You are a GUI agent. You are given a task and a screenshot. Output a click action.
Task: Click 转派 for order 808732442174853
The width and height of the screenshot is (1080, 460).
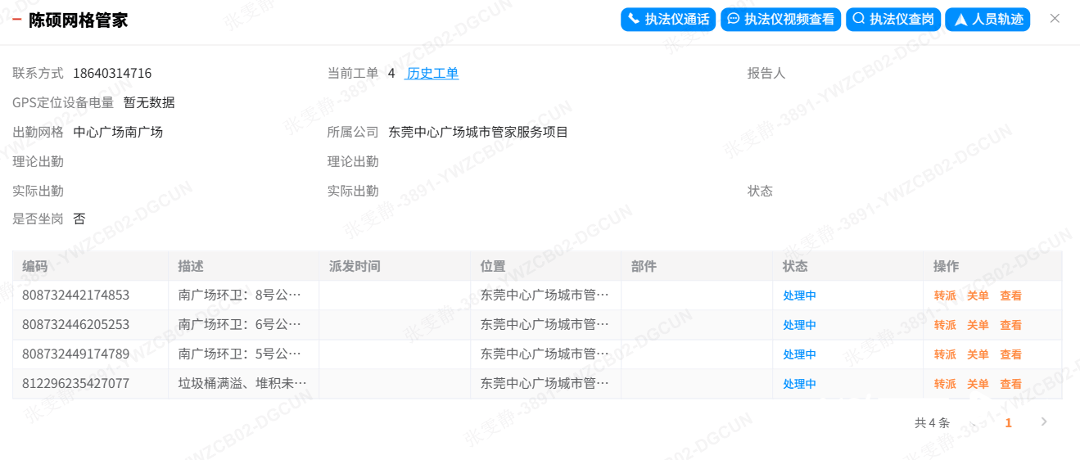[x=945, y=295]
